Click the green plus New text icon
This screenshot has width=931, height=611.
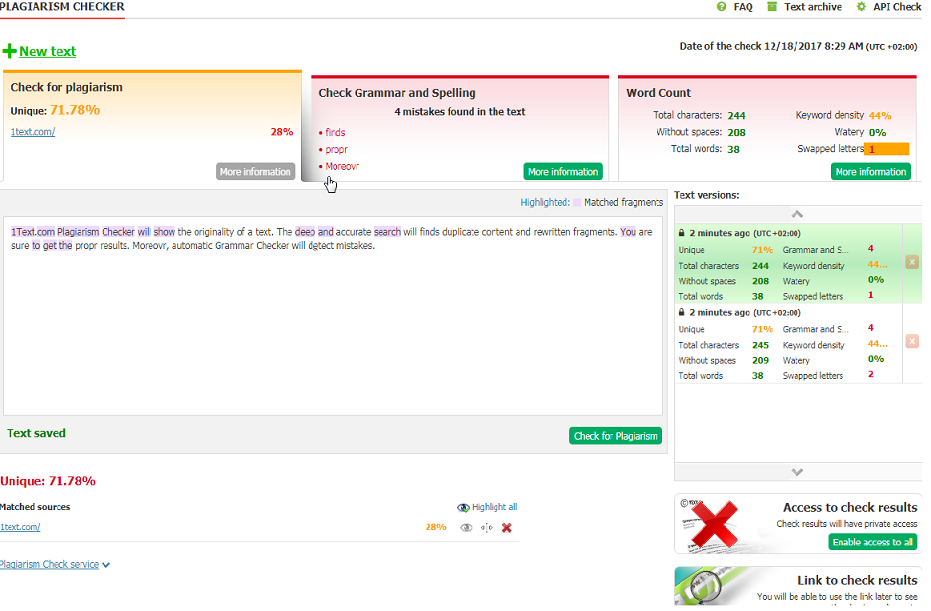point(9,51)
